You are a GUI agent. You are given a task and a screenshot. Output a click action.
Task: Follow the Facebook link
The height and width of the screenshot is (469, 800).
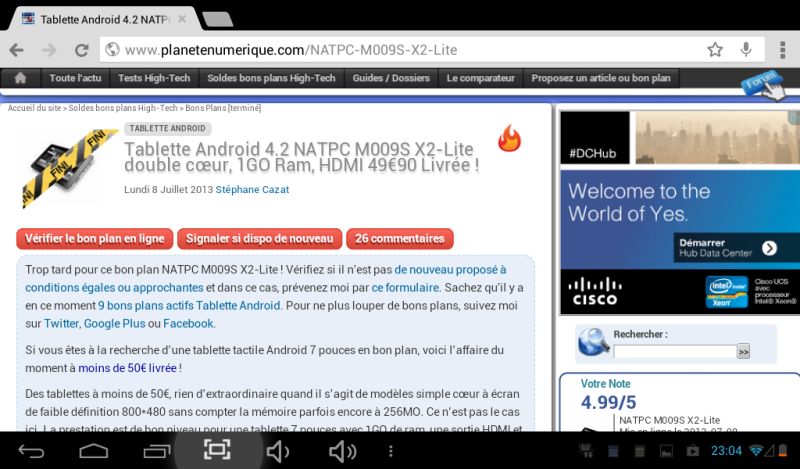click(188, 324)
